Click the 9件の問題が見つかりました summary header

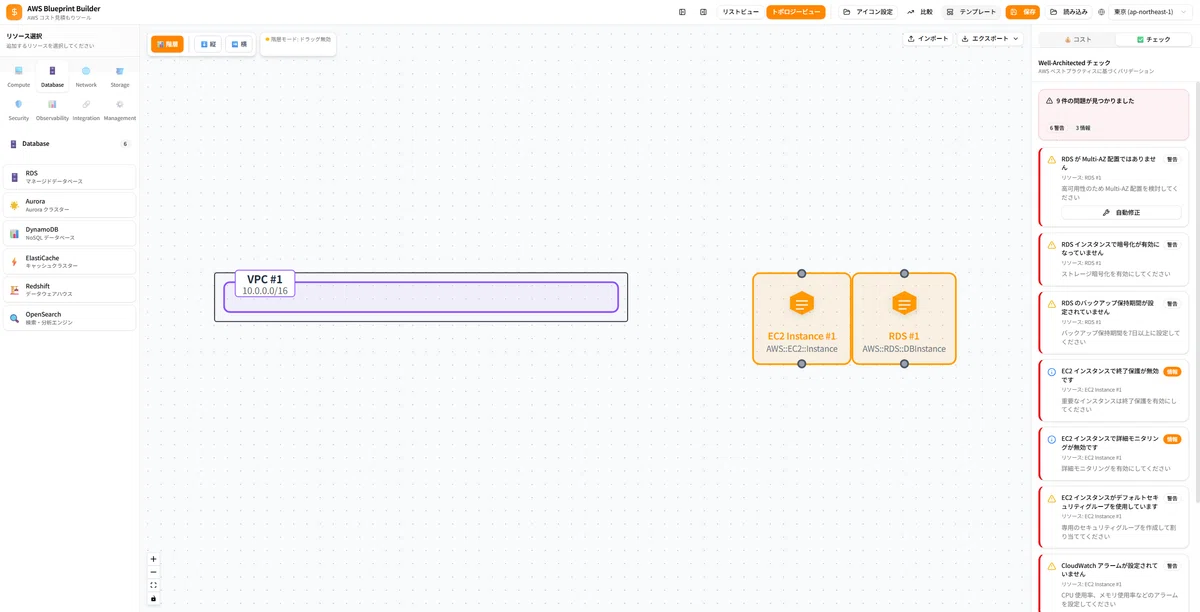pyautogui.click(x=1094, y=101)
